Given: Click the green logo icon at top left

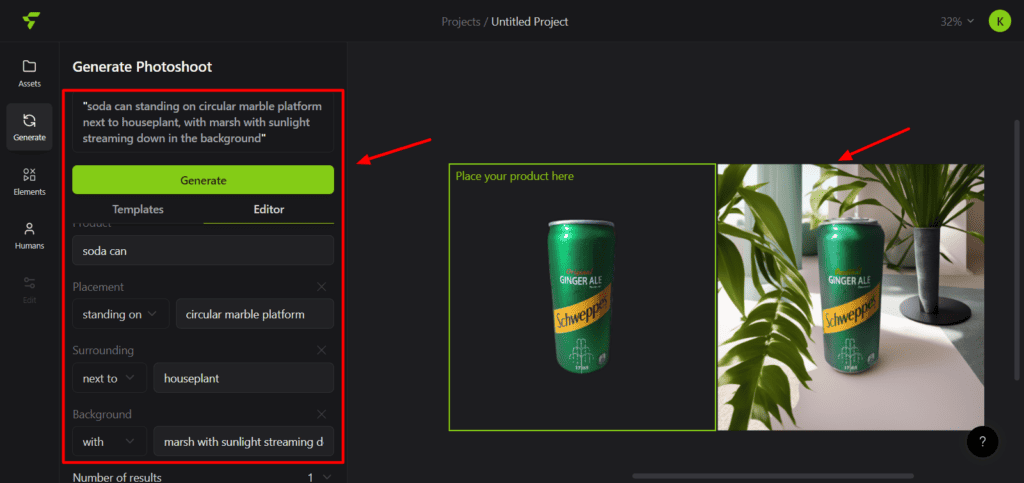Looking at the screenshot, I should (x=32, y=20).
